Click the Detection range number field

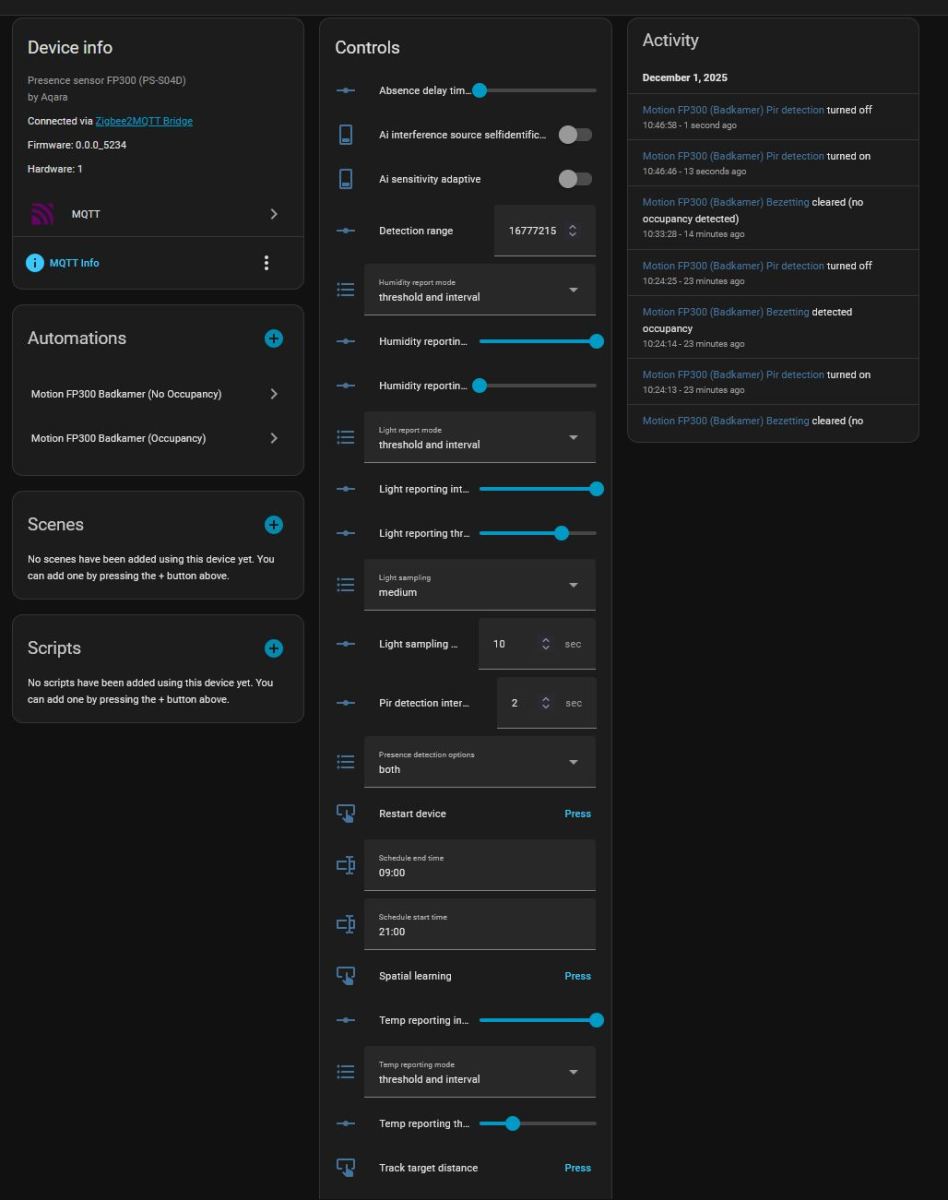click(532, 231)
